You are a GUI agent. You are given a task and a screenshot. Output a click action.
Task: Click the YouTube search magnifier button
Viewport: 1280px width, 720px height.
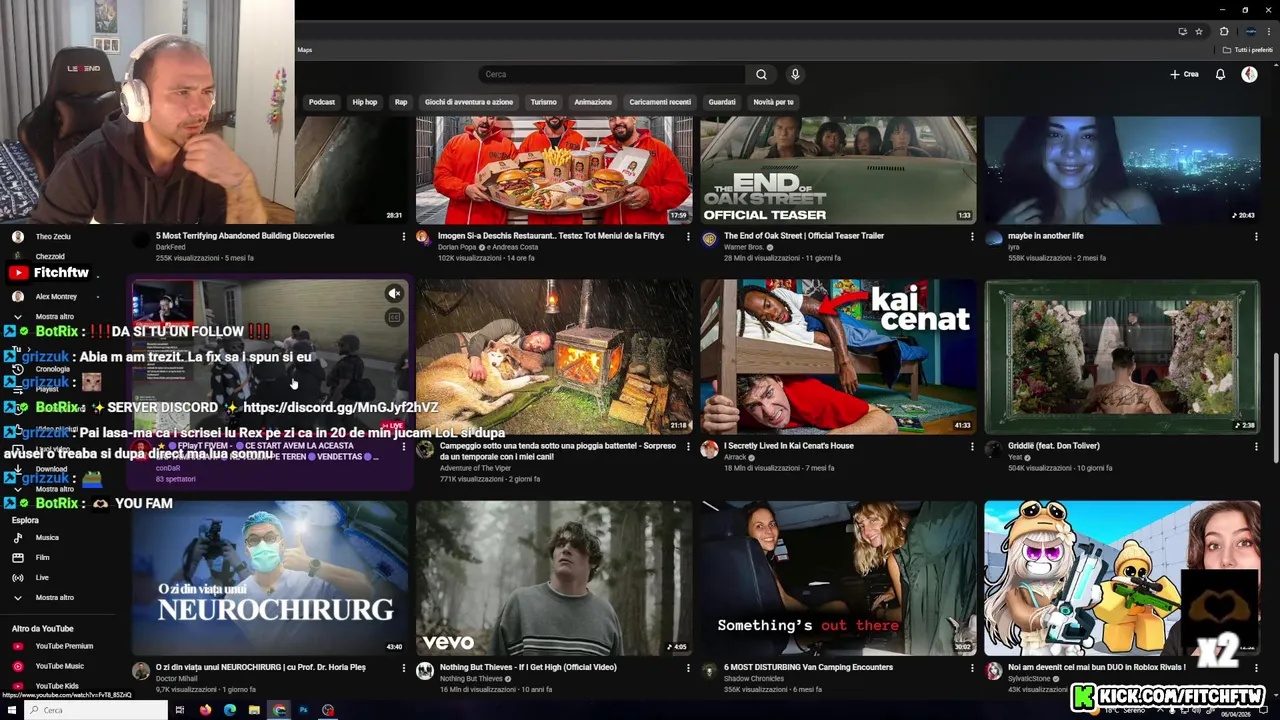(761, 74)
